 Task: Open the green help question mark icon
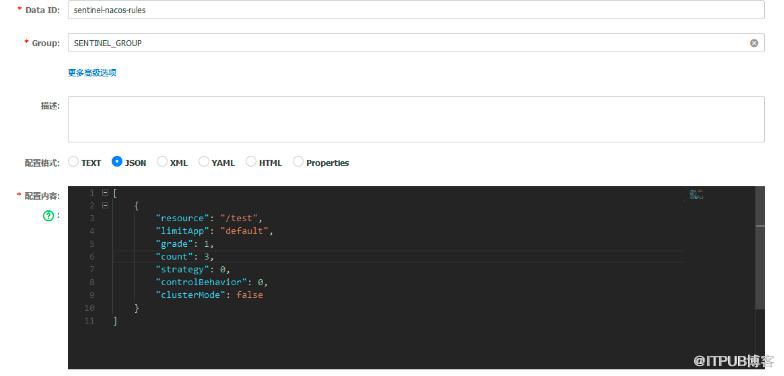coord(48,216)
